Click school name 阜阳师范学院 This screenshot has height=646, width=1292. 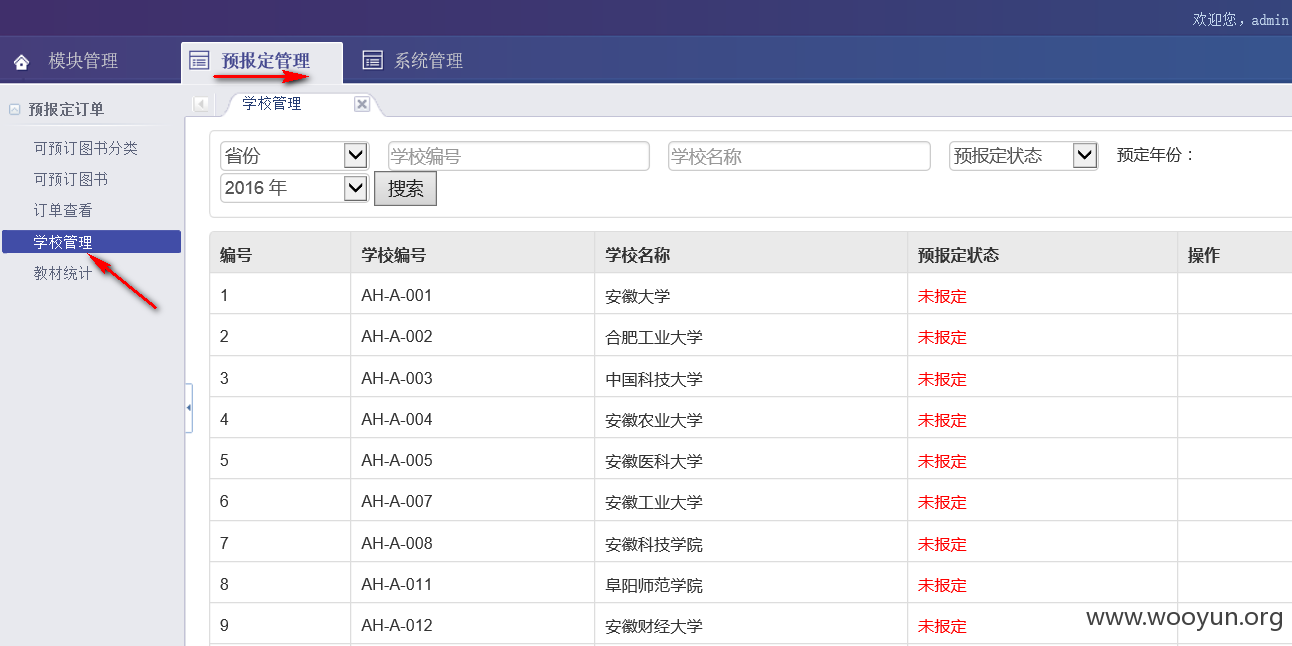pyautogui.click(x=654, y=585)
